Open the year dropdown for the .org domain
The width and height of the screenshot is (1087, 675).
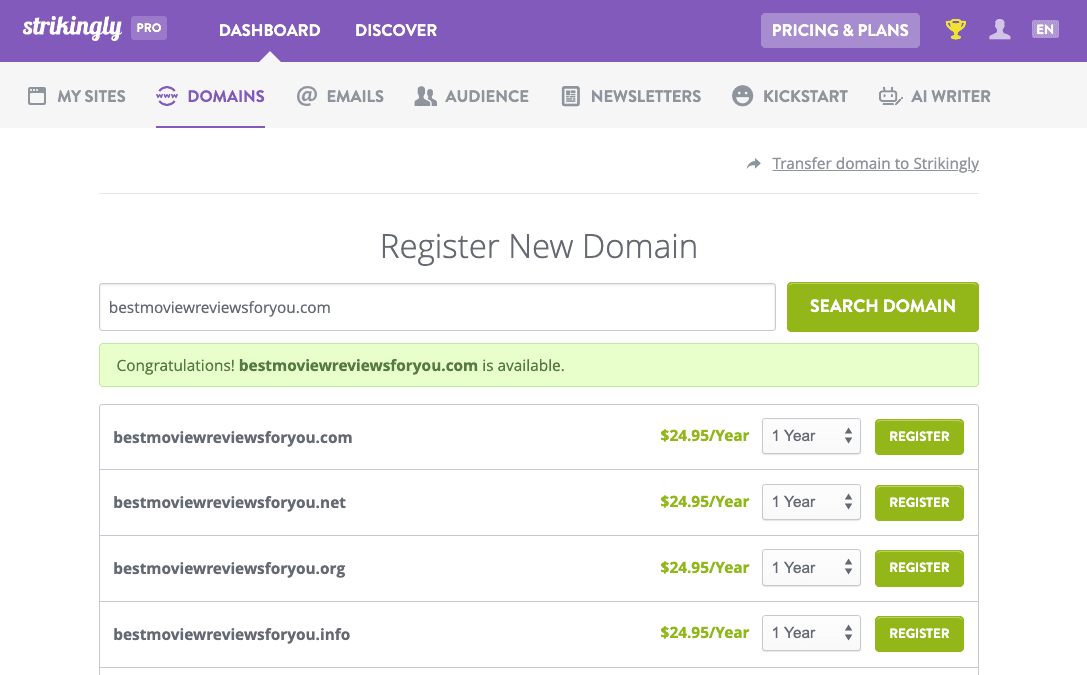(x=811, y=567)
